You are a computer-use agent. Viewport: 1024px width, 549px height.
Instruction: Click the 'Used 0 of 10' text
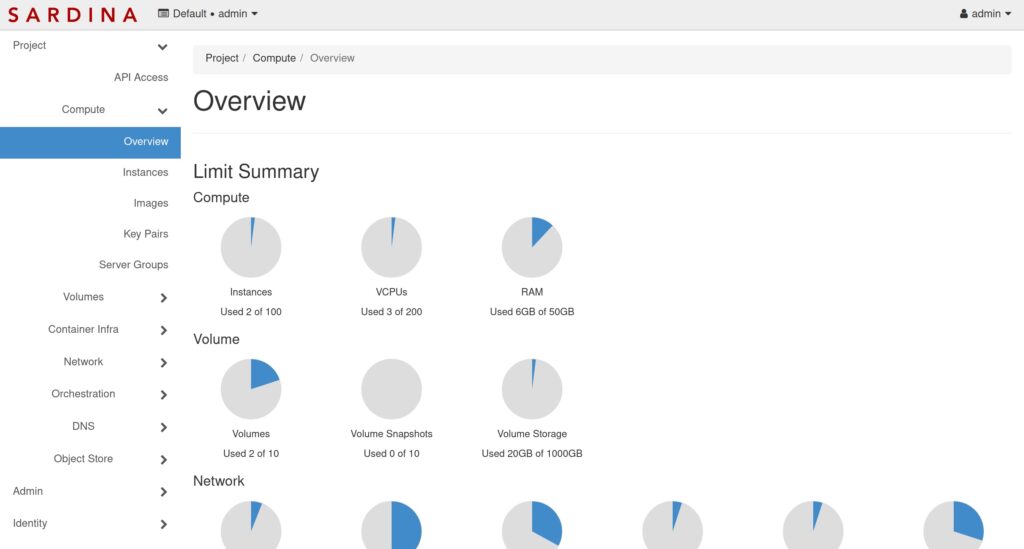point(391,454)
